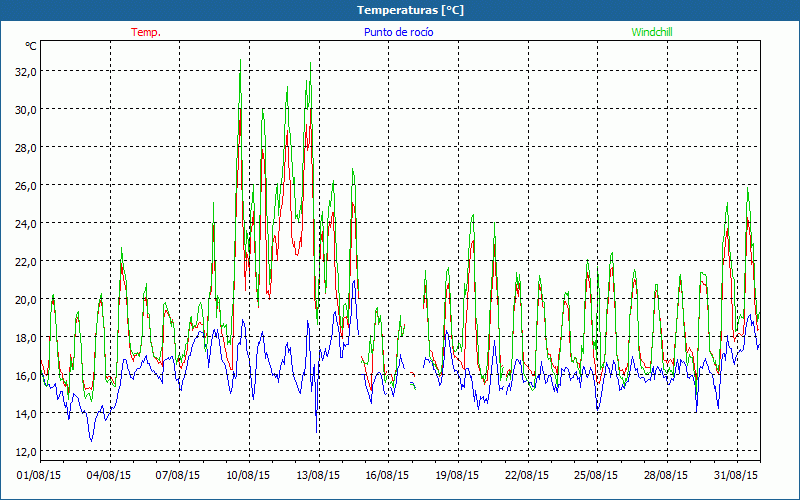The width and height of the screenshot is (800, 500).
Task: Click the °C axis unit label
Action: point(31,46)
